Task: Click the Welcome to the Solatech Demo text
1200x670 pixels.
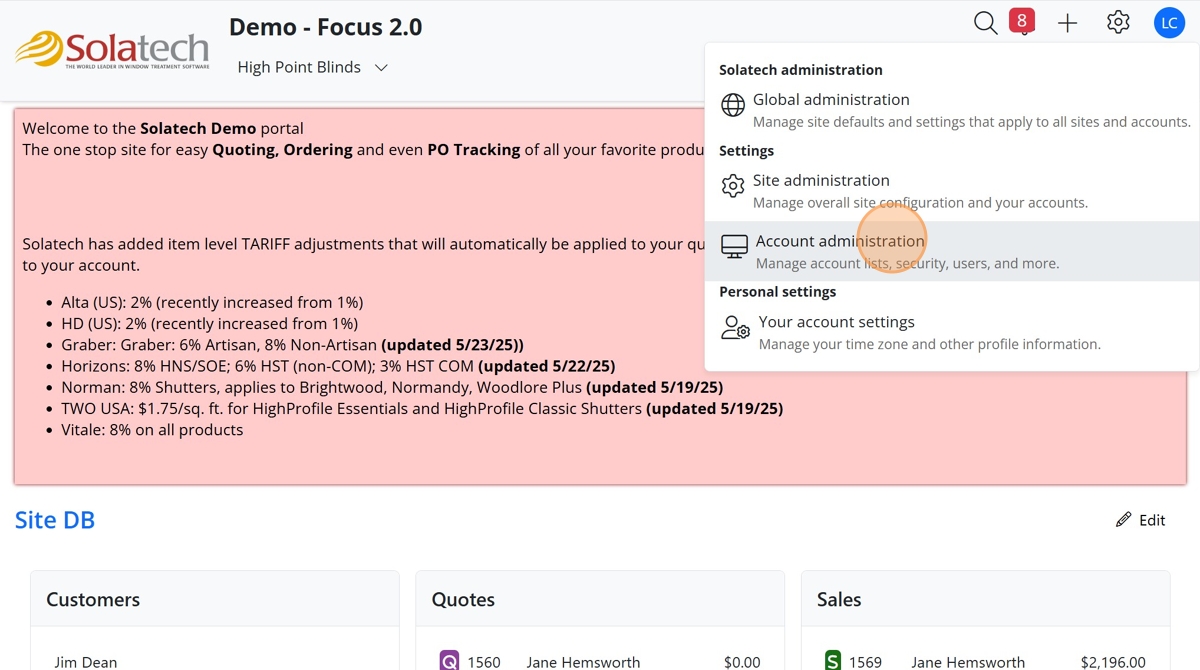Action: tap(163, 128)
